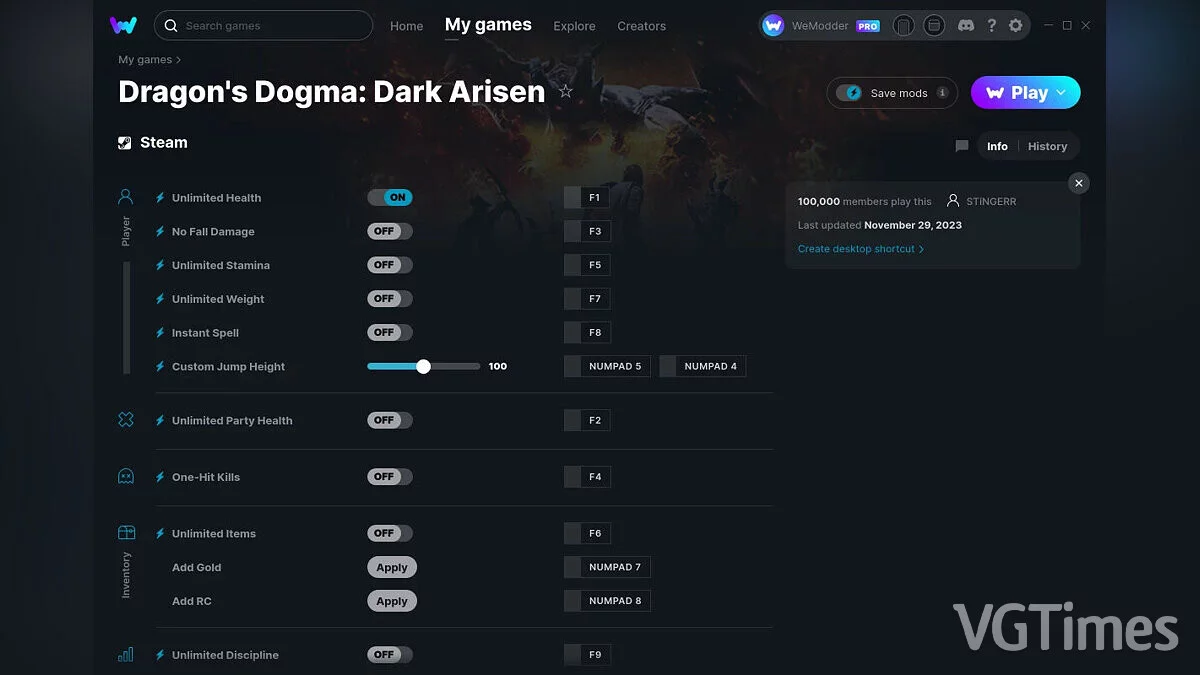Select the party cross icon in sidebar

coord(124,420)
